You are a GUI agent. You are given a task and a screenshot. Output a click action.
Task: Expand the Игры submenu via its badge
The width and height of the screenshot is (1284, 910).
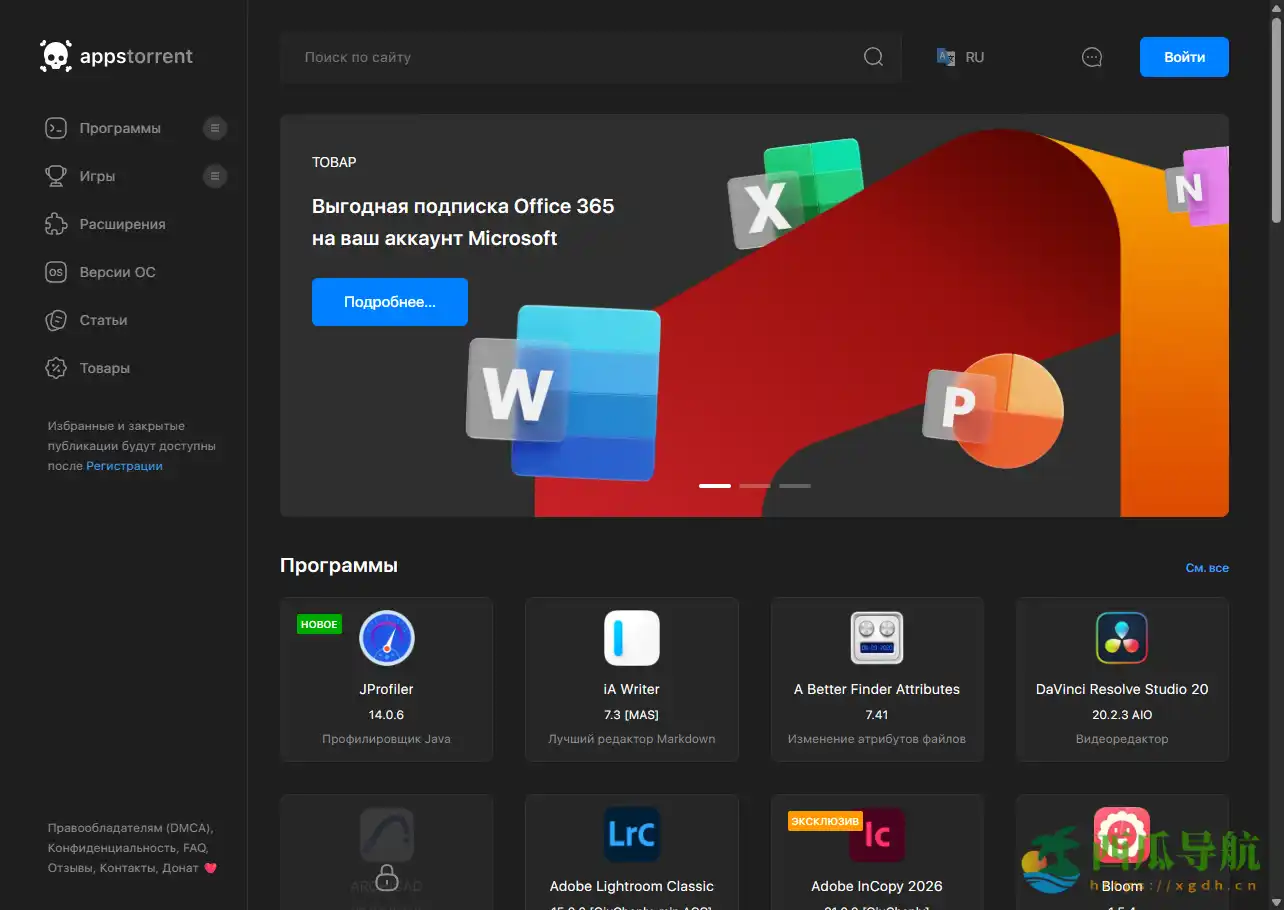pyautogui.click(x=215, y=176)
